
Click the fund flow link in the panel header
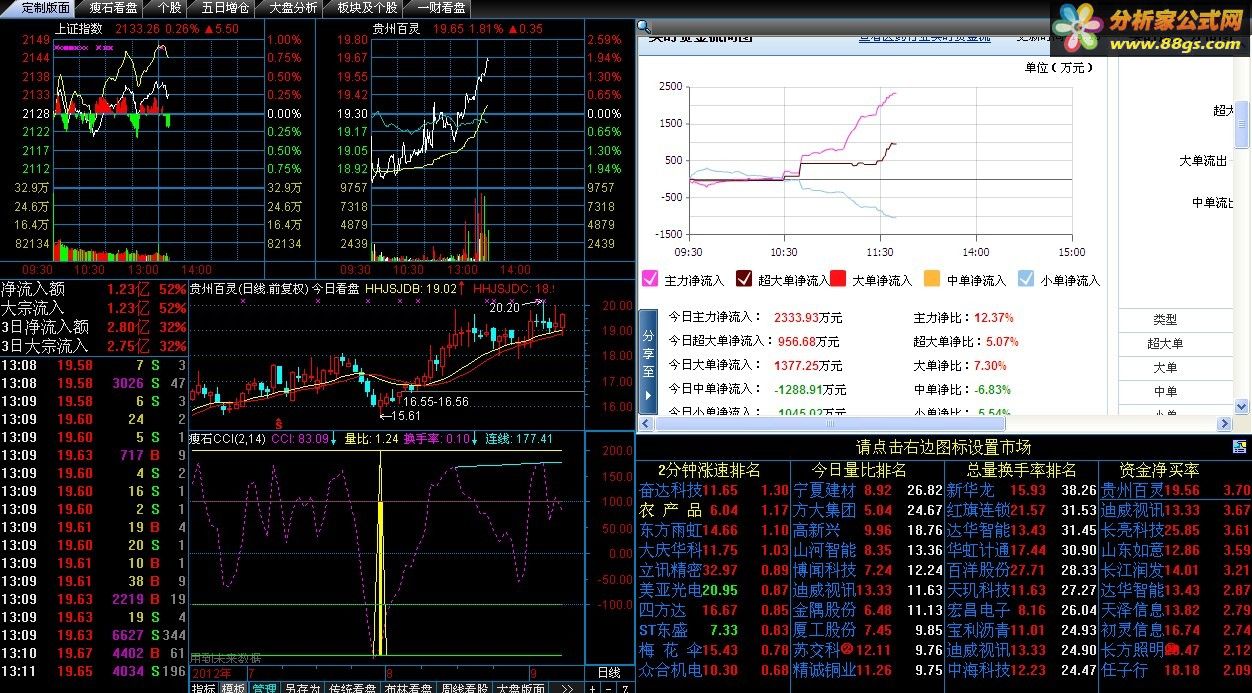pyautogui.click(x=924, y=38)
